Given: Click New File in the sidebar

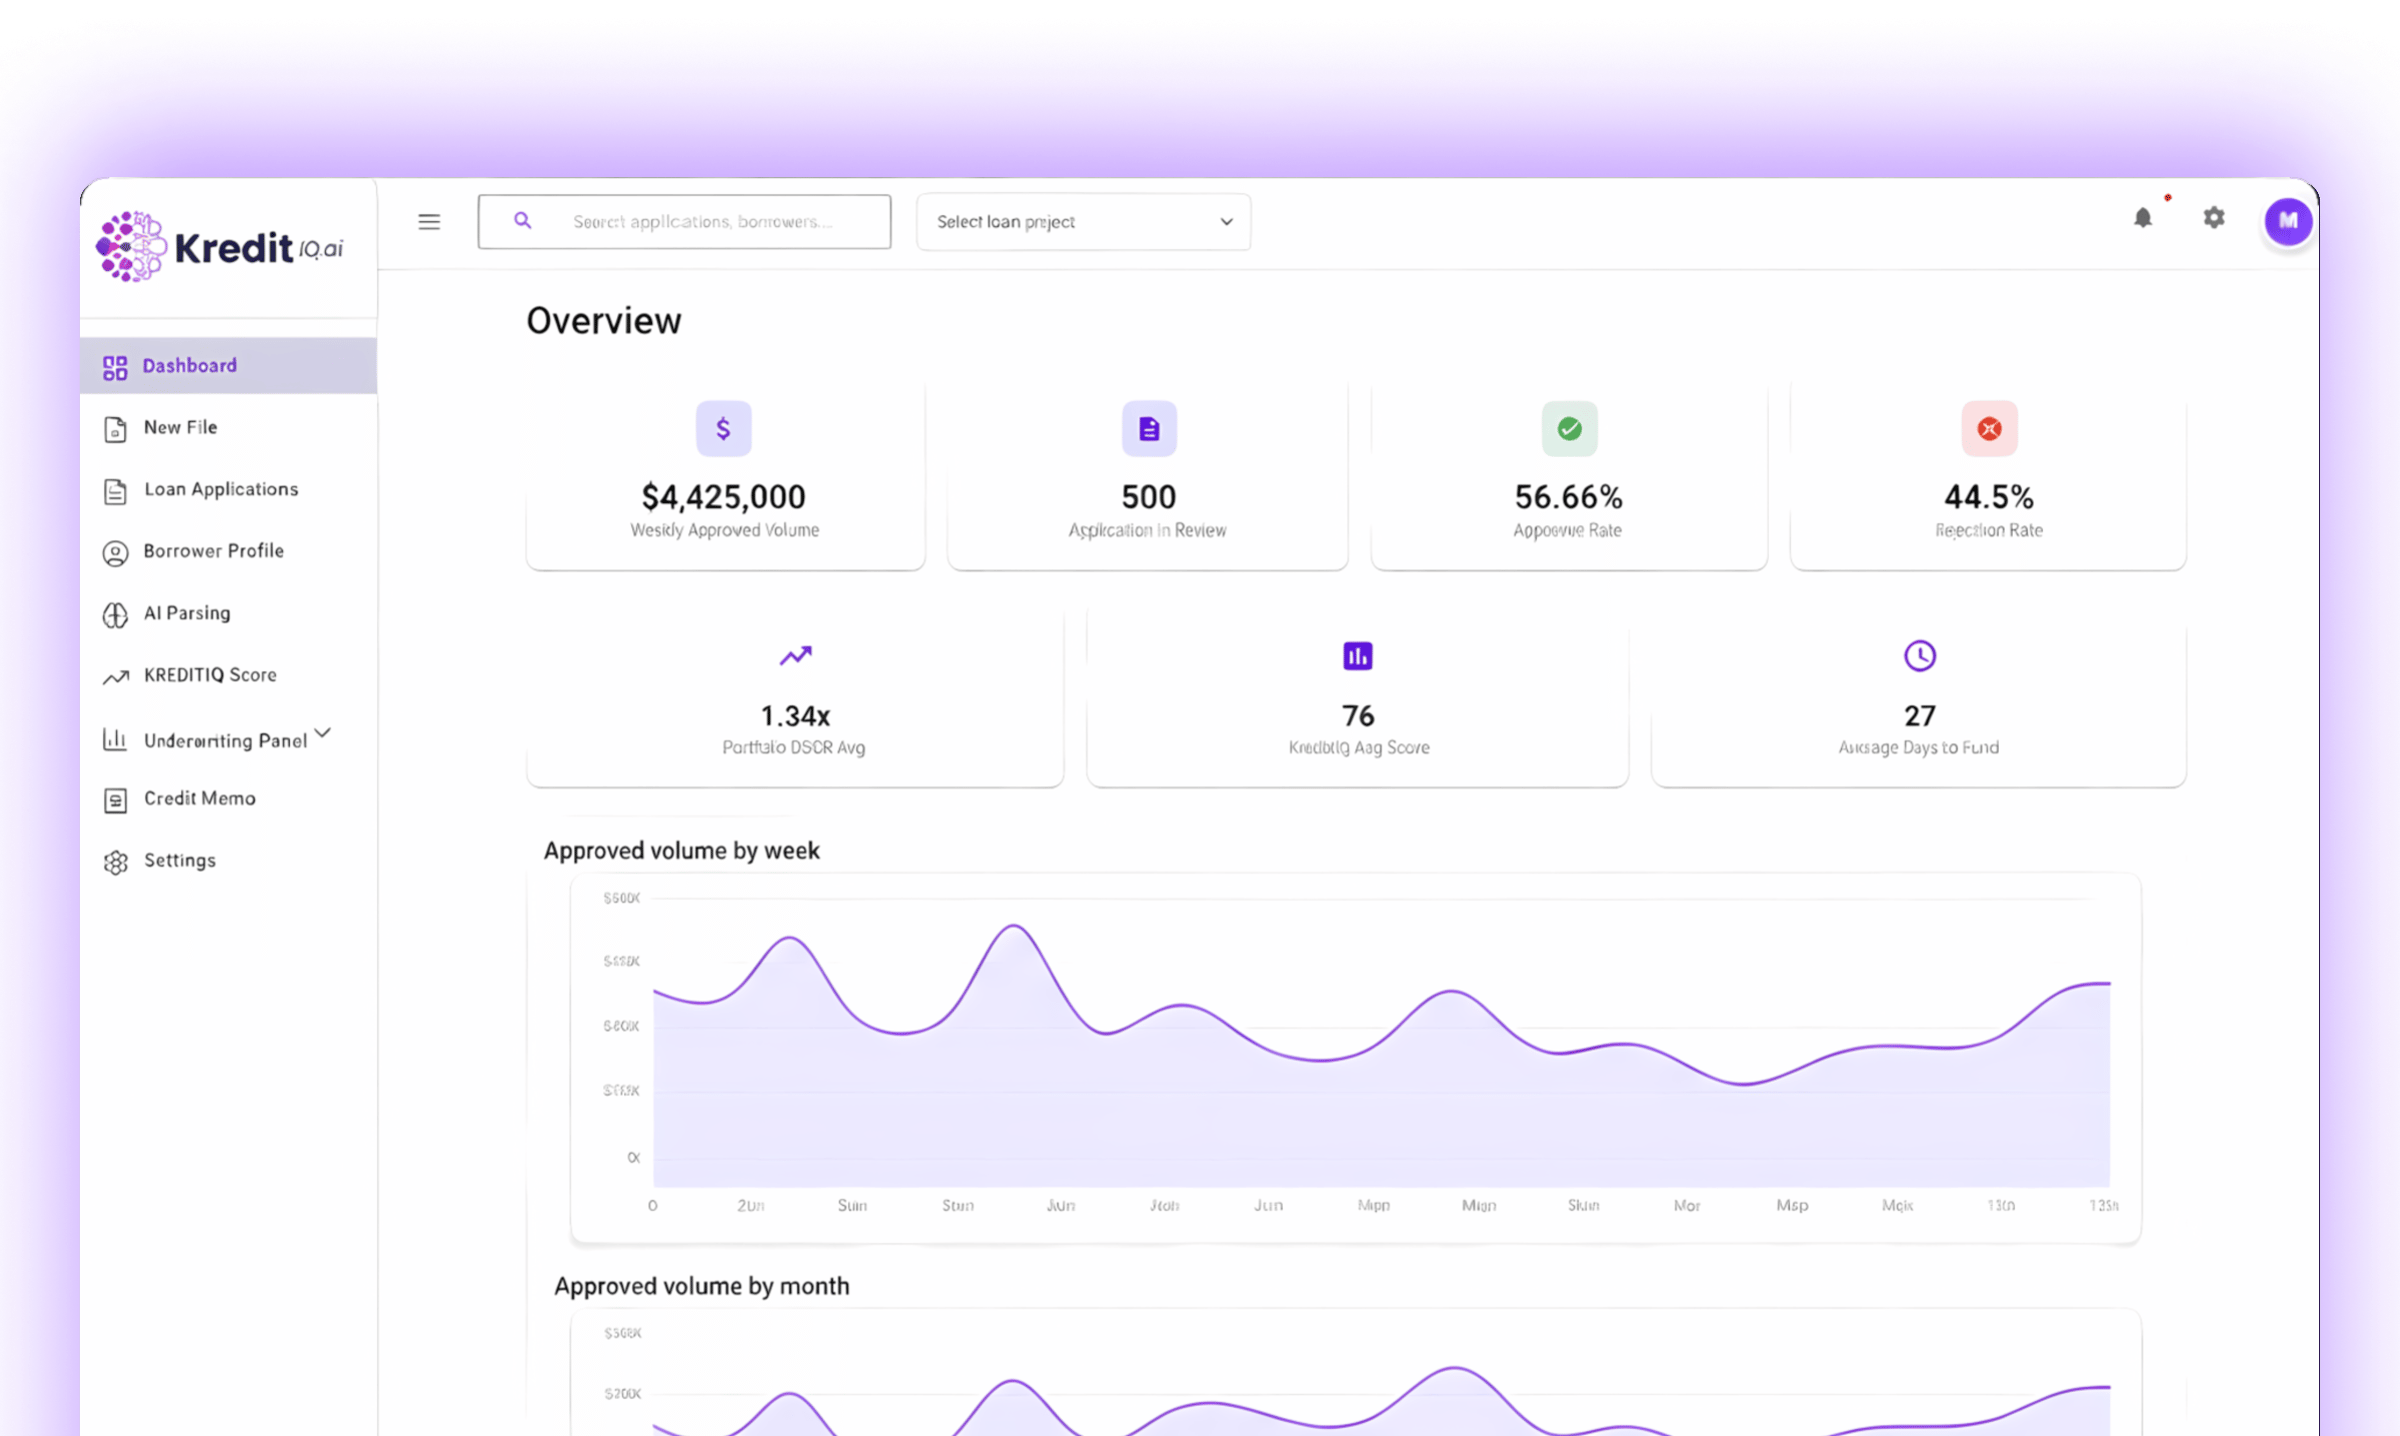Looking at the screenshot, I should tap(180, 428).
